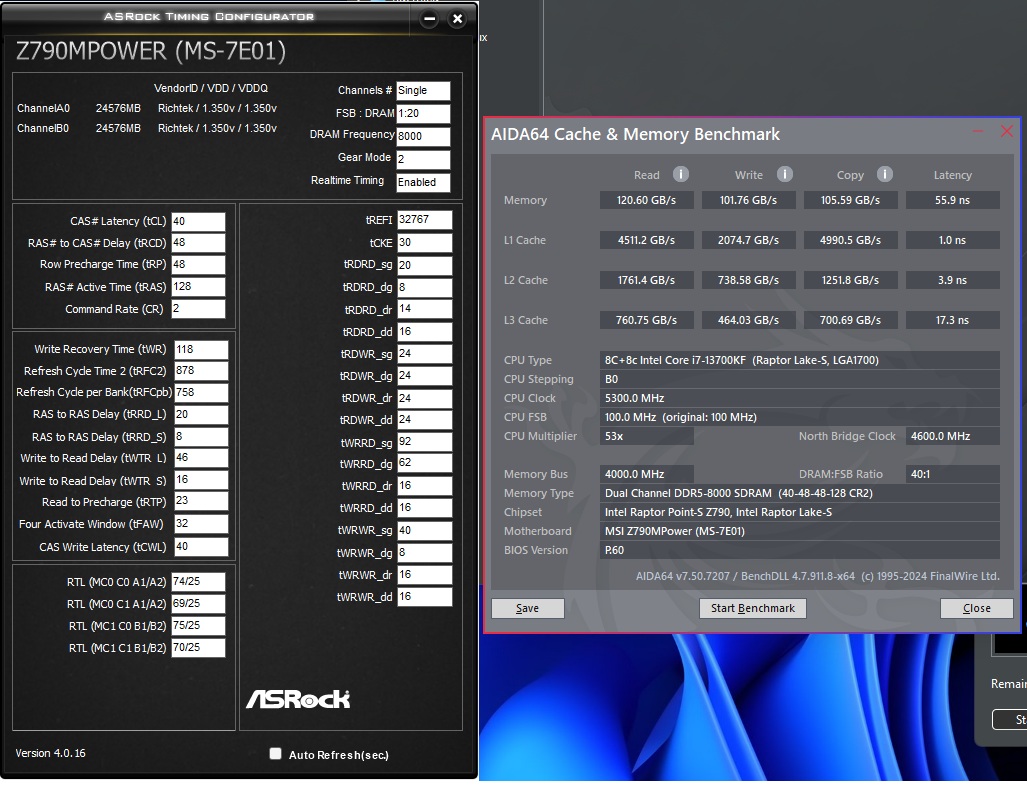1027x790 pixels.
Task: Click the tWTR_S value field
Action: (x=201, y=480)
